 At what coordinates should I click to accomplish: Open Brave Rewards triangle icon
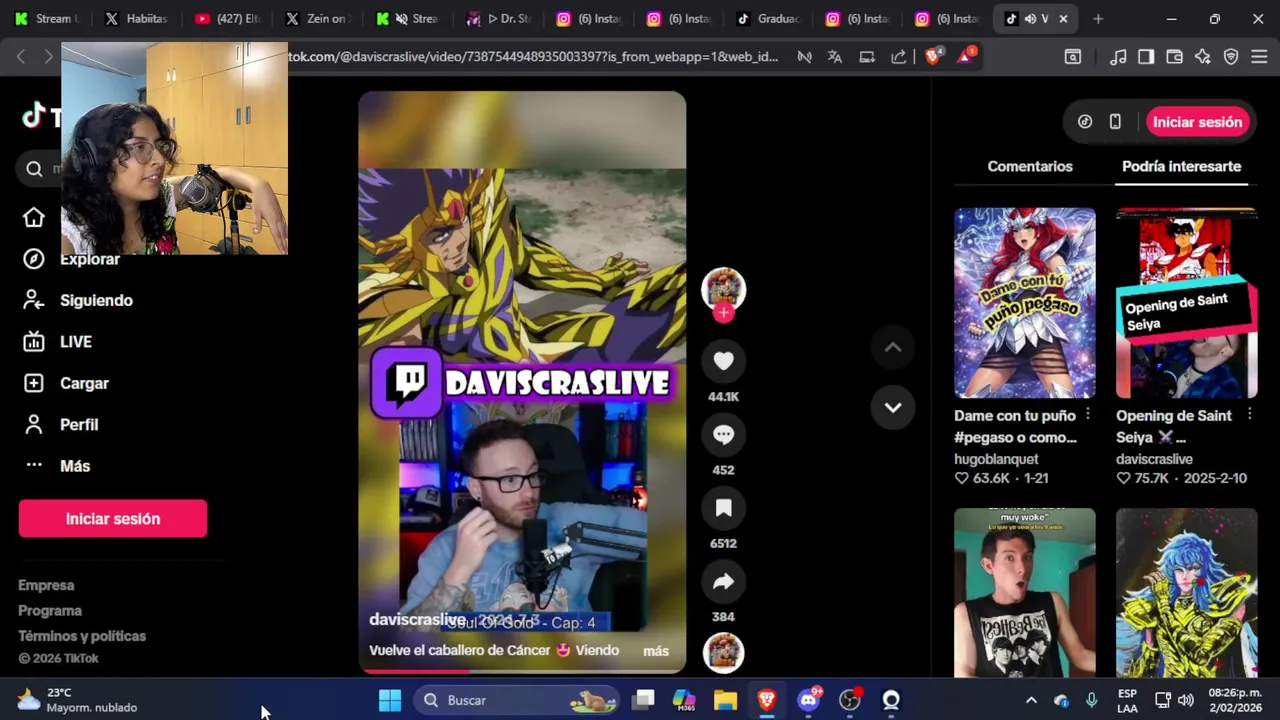click(965, 57)
